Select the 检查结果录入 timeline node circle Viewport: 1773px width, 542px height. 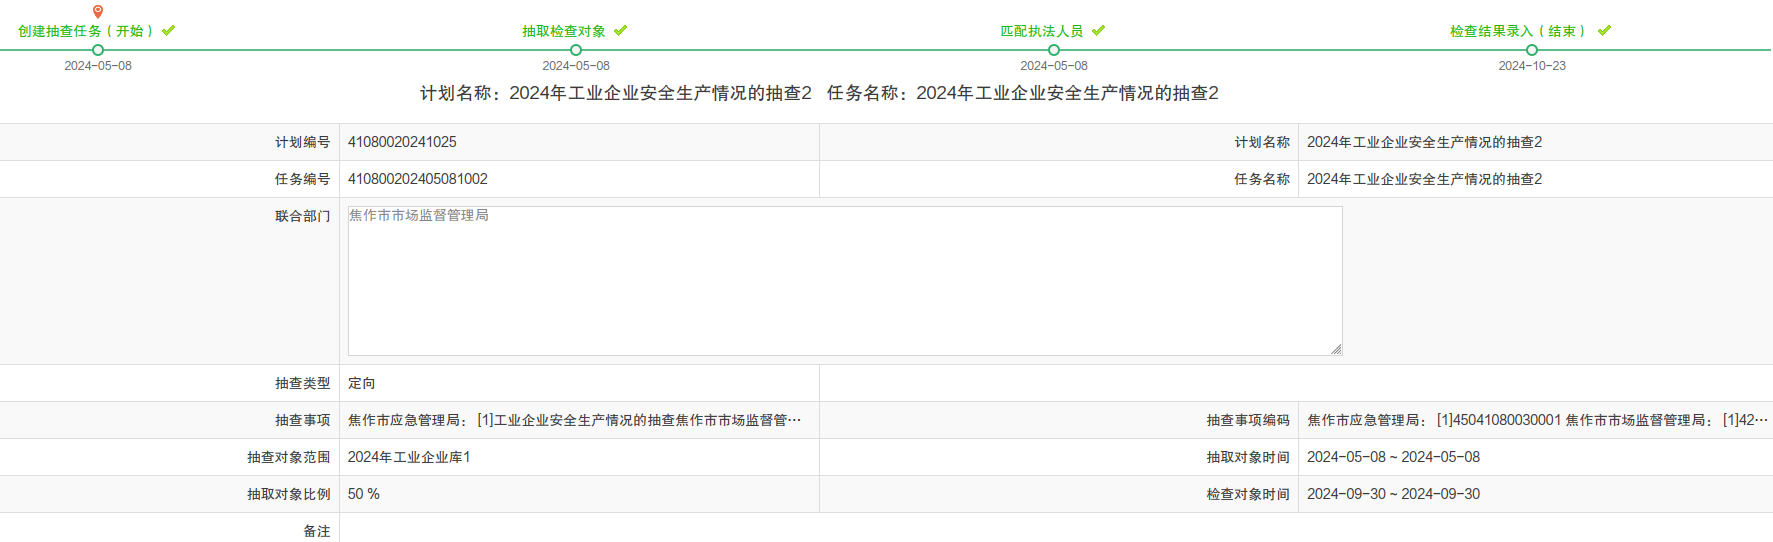pyautogui.click(x=1532, y=50)
